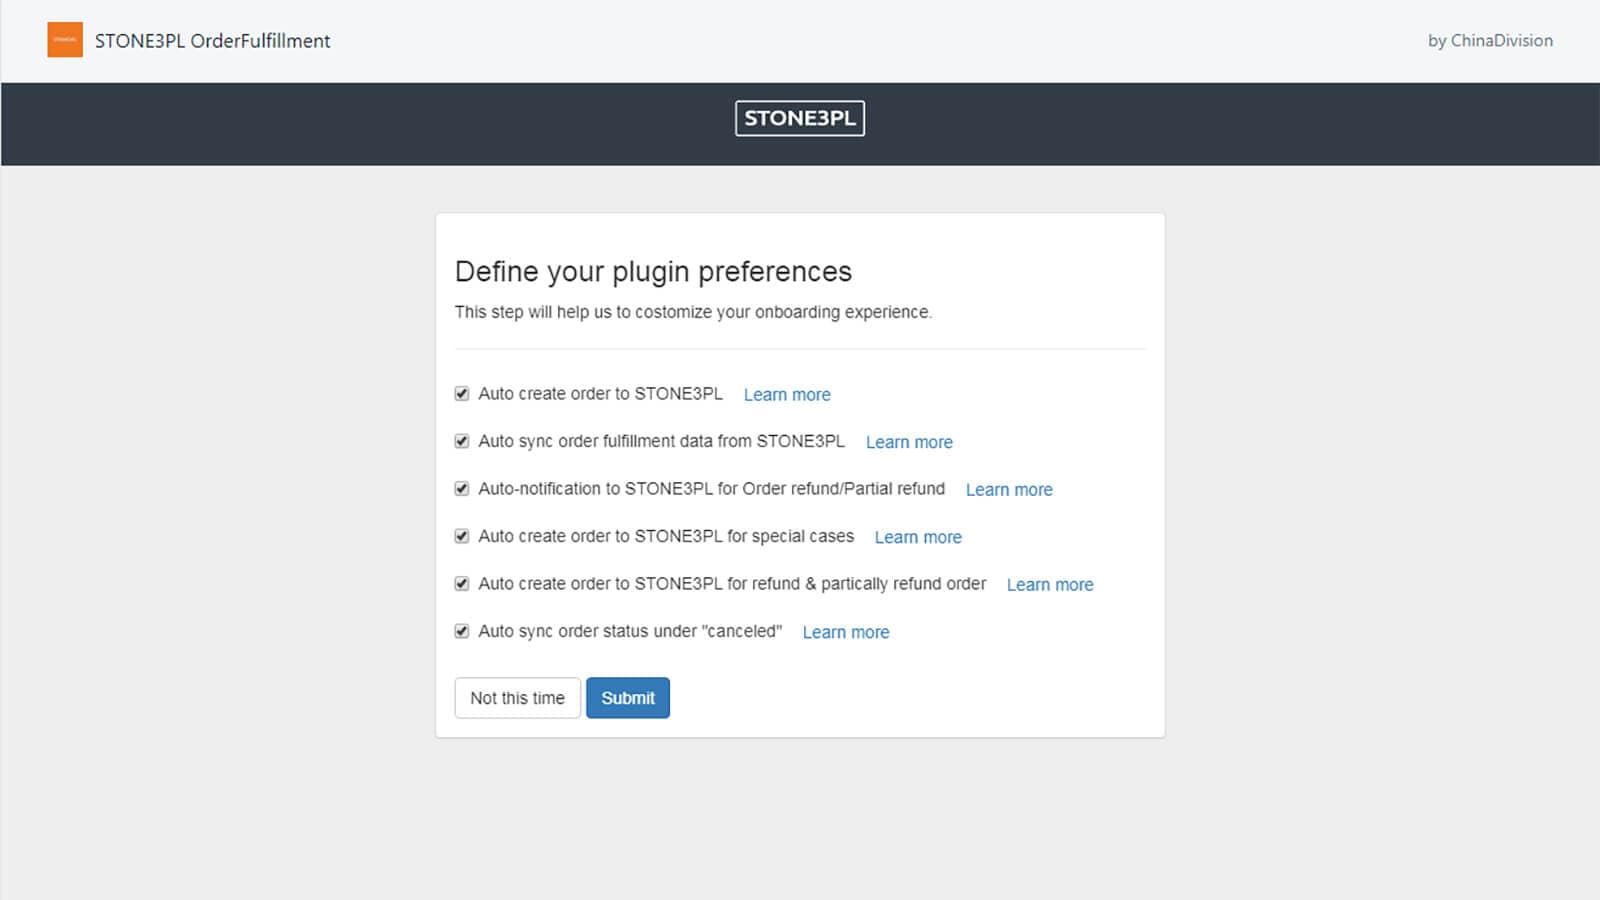Click 'Learn more' for canceled order sync
Screen dimensions: 1600x900
click(846, 632)
